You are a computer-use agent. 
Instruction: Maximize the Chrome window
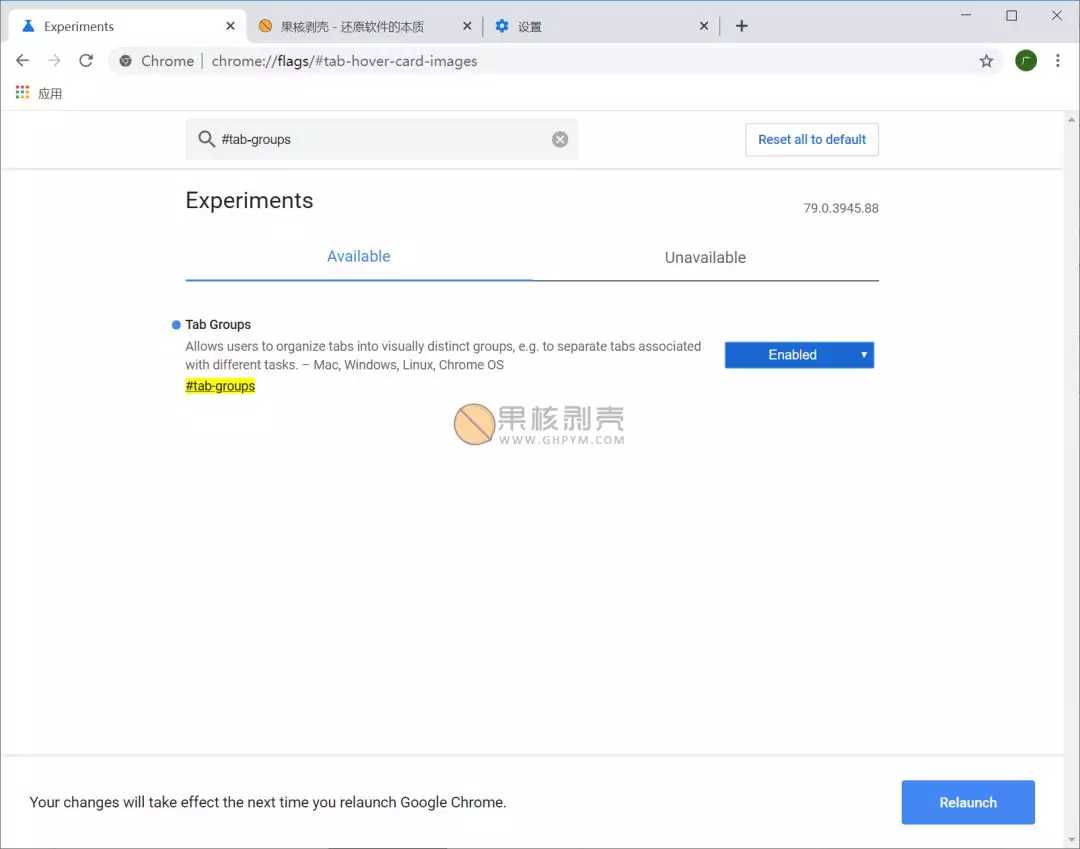click(x=1011, y=15)
